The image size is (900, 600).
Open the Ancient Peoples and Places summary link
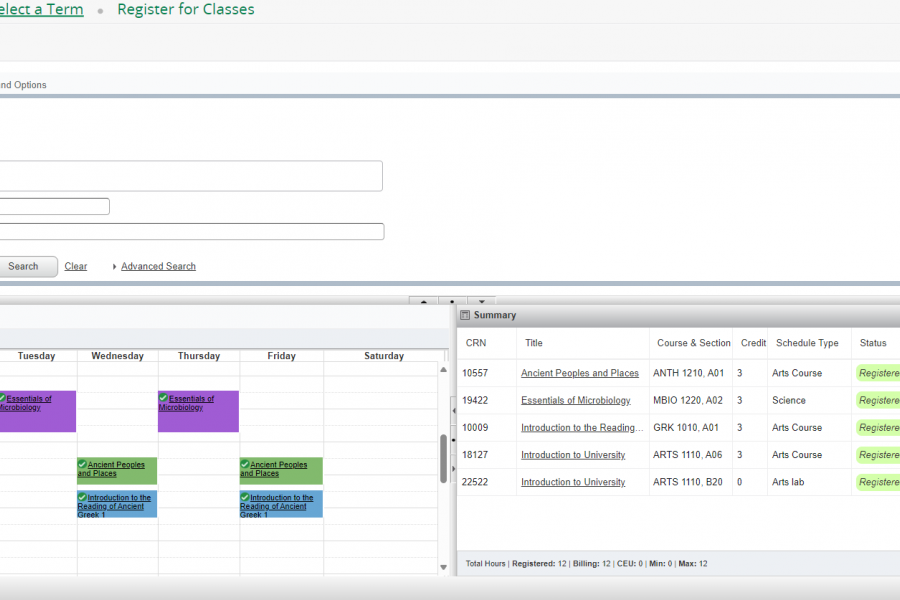point(579,374)
